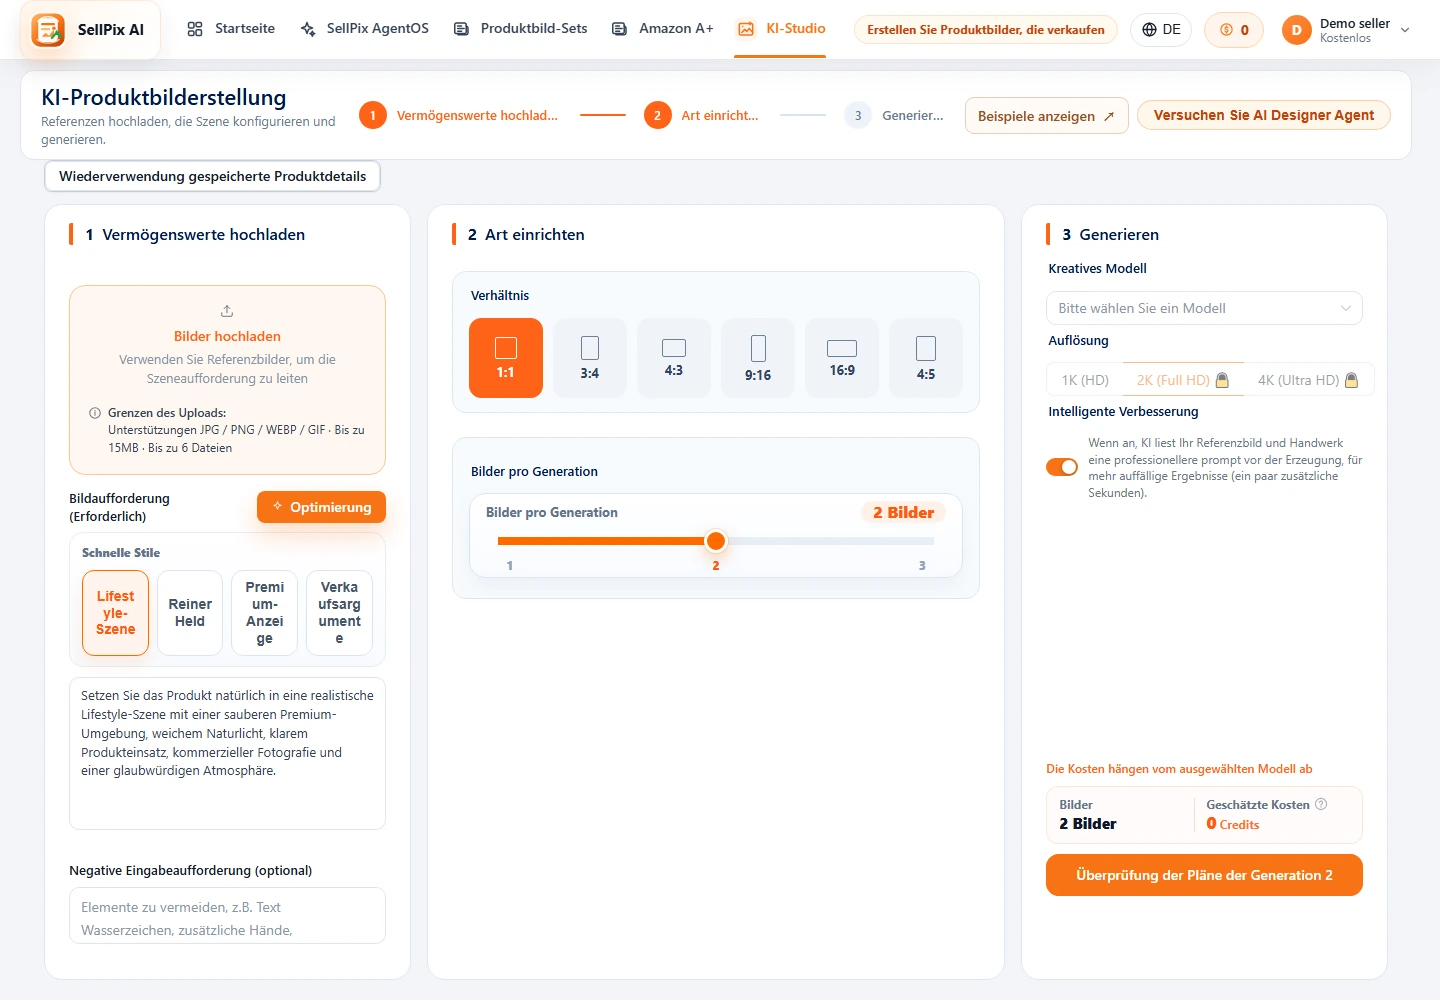Open Produktbild-Sets in the navigation
This screenshot has width=1440, height=1000.
[x=520, y=29]
